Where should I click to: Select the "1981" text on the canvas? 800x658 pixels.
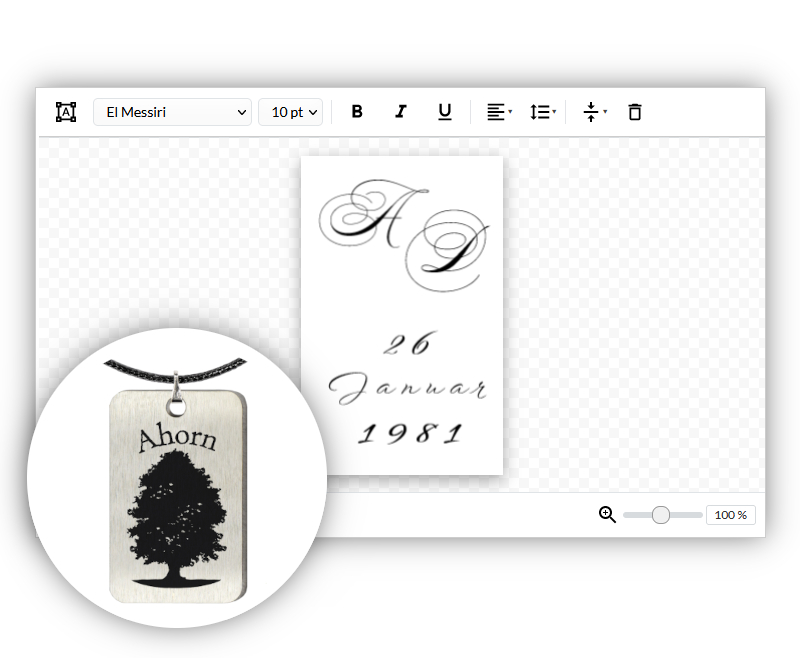[x=410, y=434]
